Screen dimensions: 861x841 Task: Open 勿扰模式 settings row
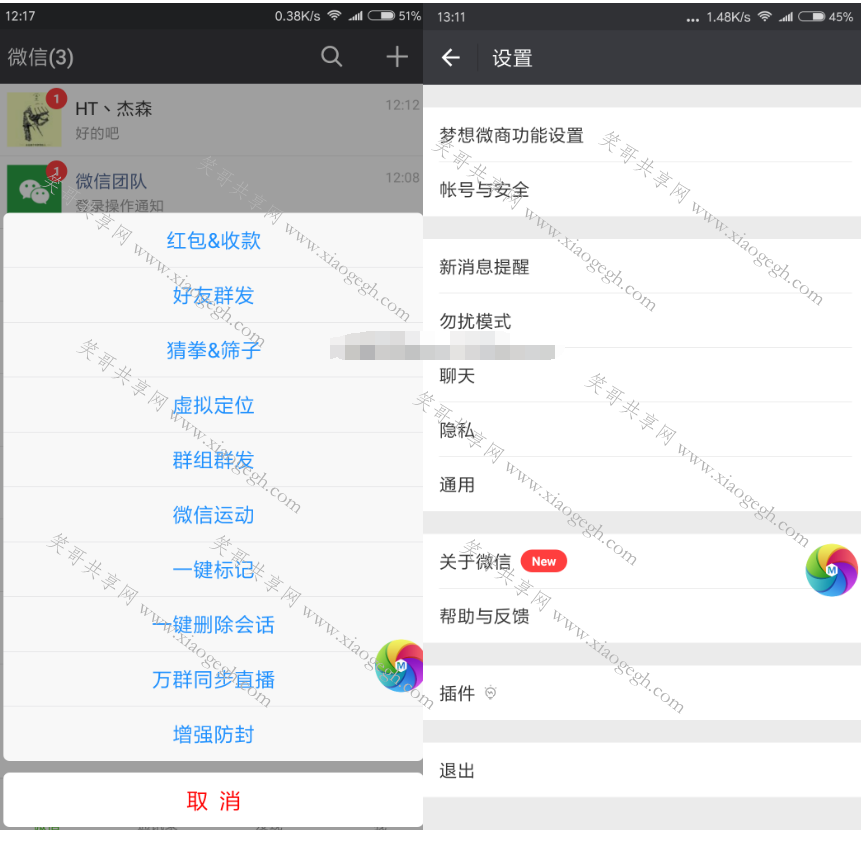tap(642, 321)
